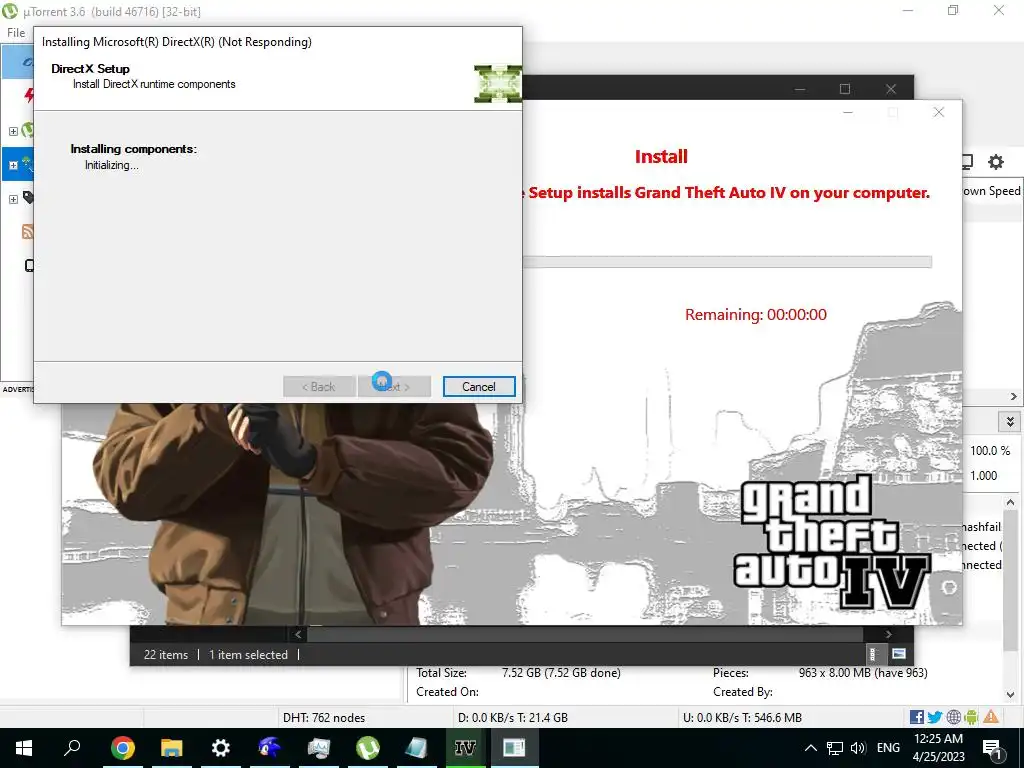Click the DHT: 762 nodes status entry
Viewport: 1024px width, 768px height.
324,718
